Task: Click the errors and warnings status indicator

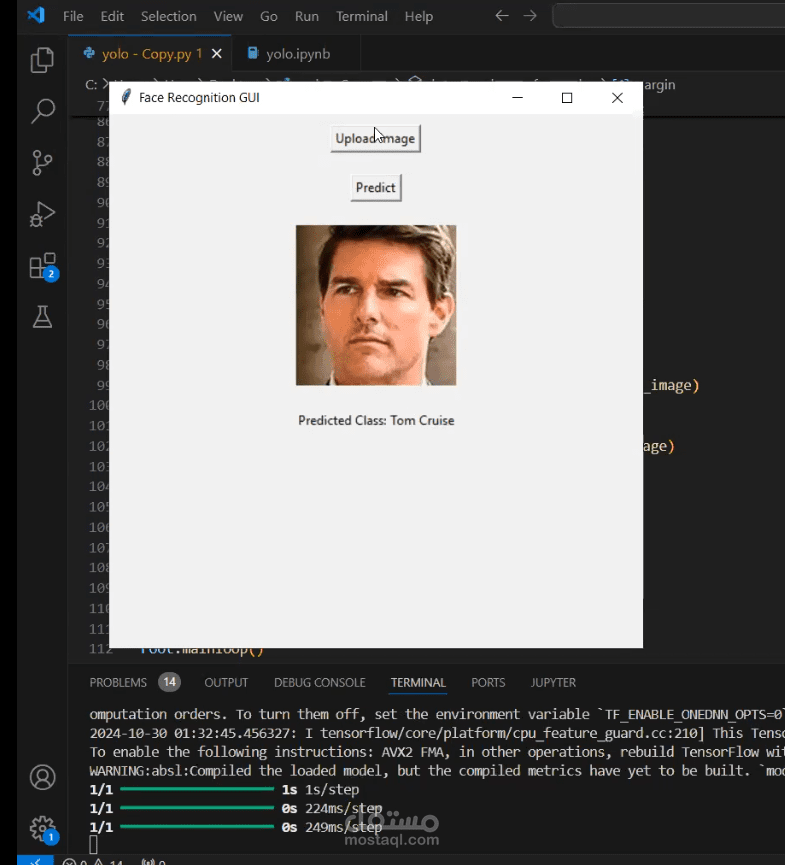Action: point(93,862)
